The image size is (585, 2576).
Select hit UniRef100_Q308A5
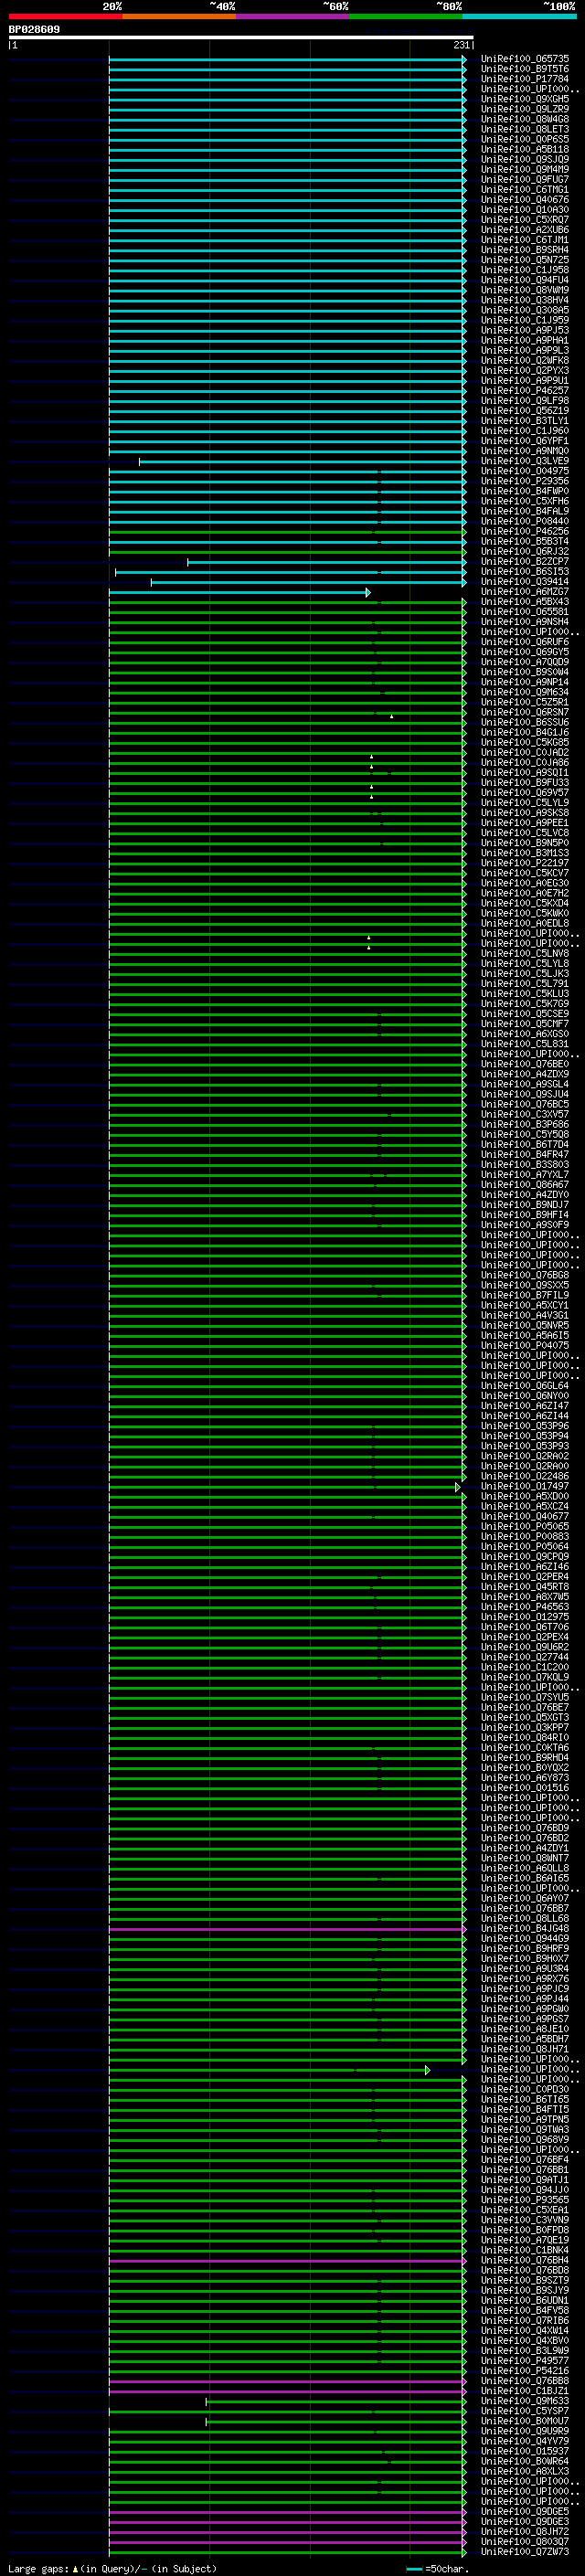coord(525,310)
